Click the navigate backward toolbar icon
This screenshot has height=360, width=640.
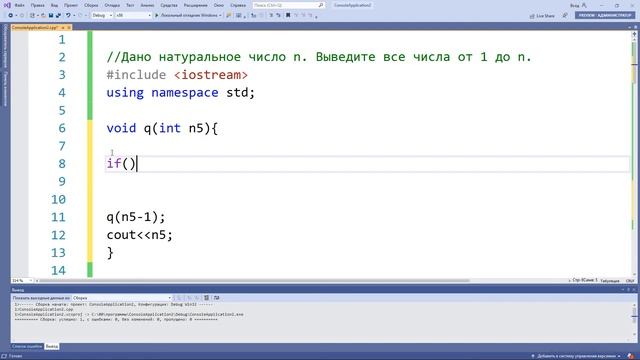tap(11, 16)
